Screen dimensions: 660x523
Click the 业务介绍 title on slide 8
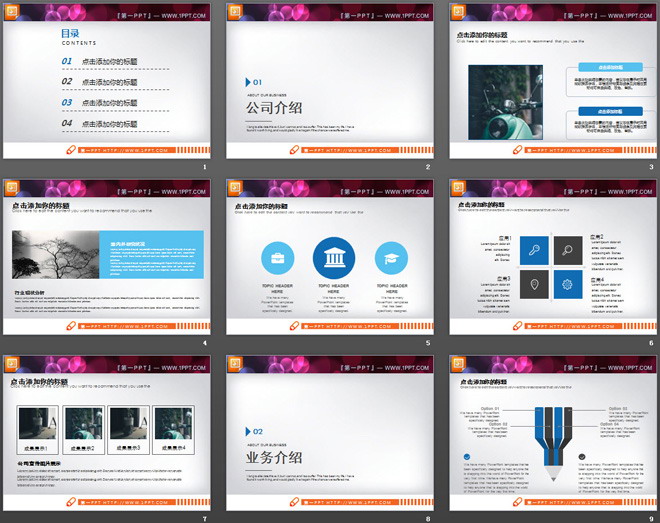click(x=274, y=457)
